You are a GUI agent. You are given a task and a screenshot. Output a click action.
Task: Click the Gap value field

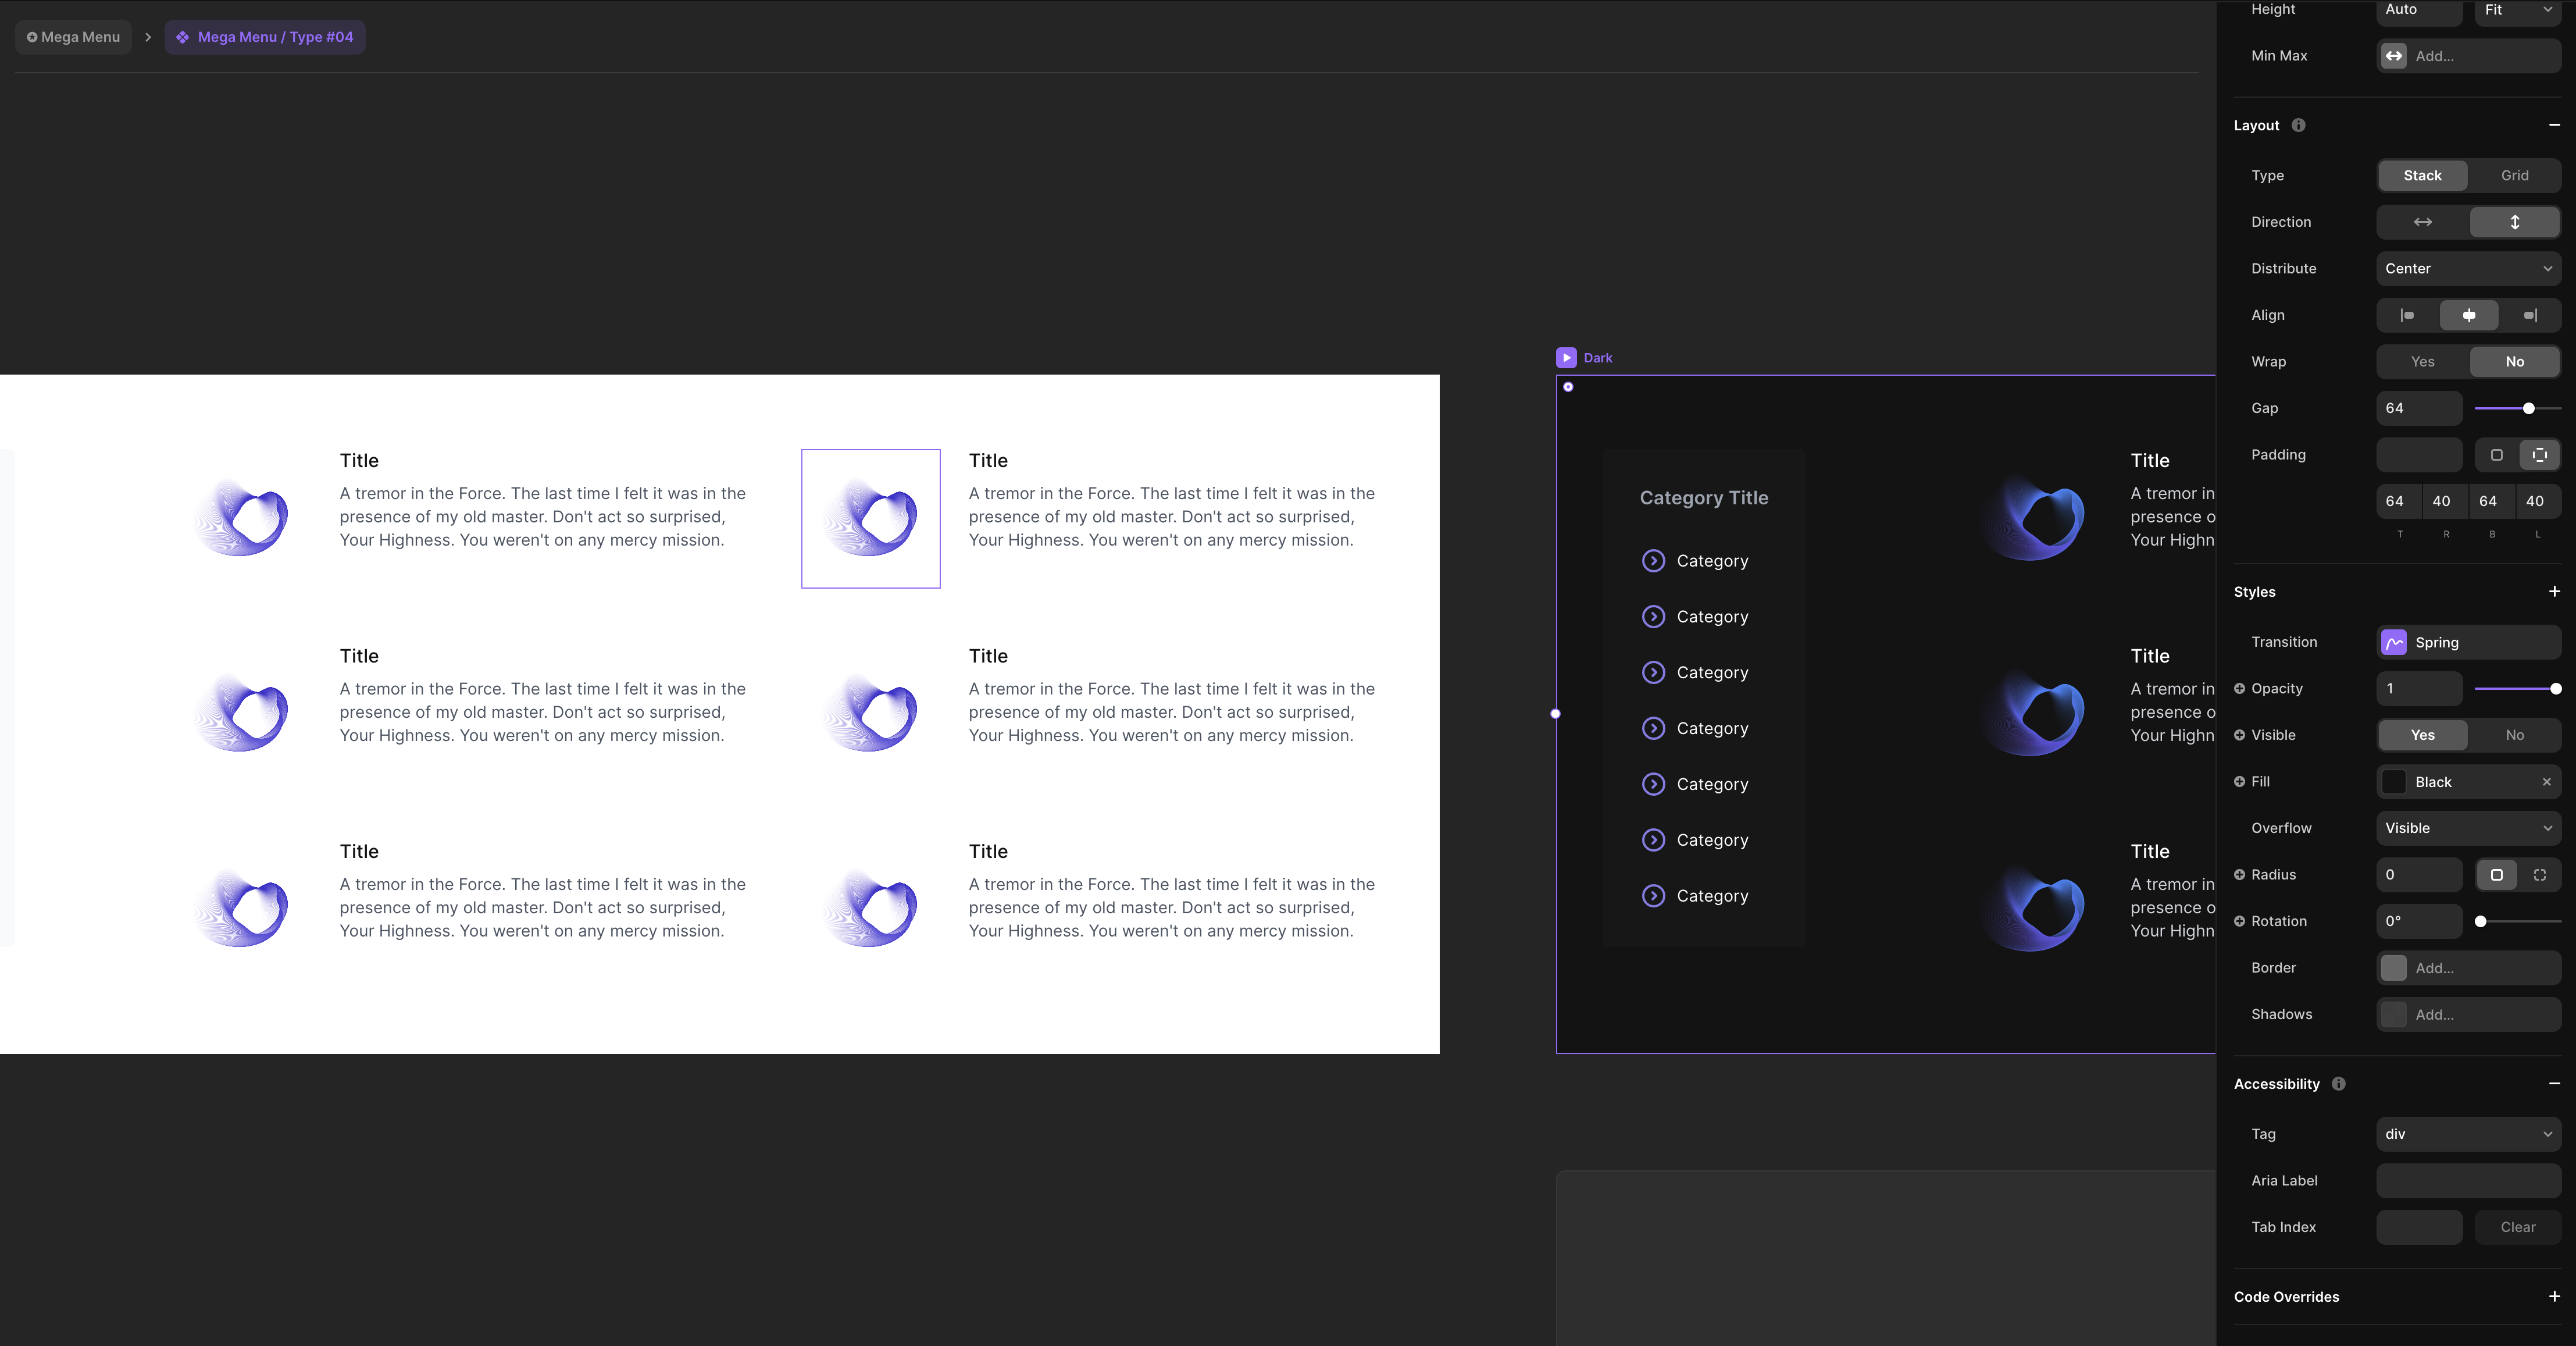(x=2419, y=408)
